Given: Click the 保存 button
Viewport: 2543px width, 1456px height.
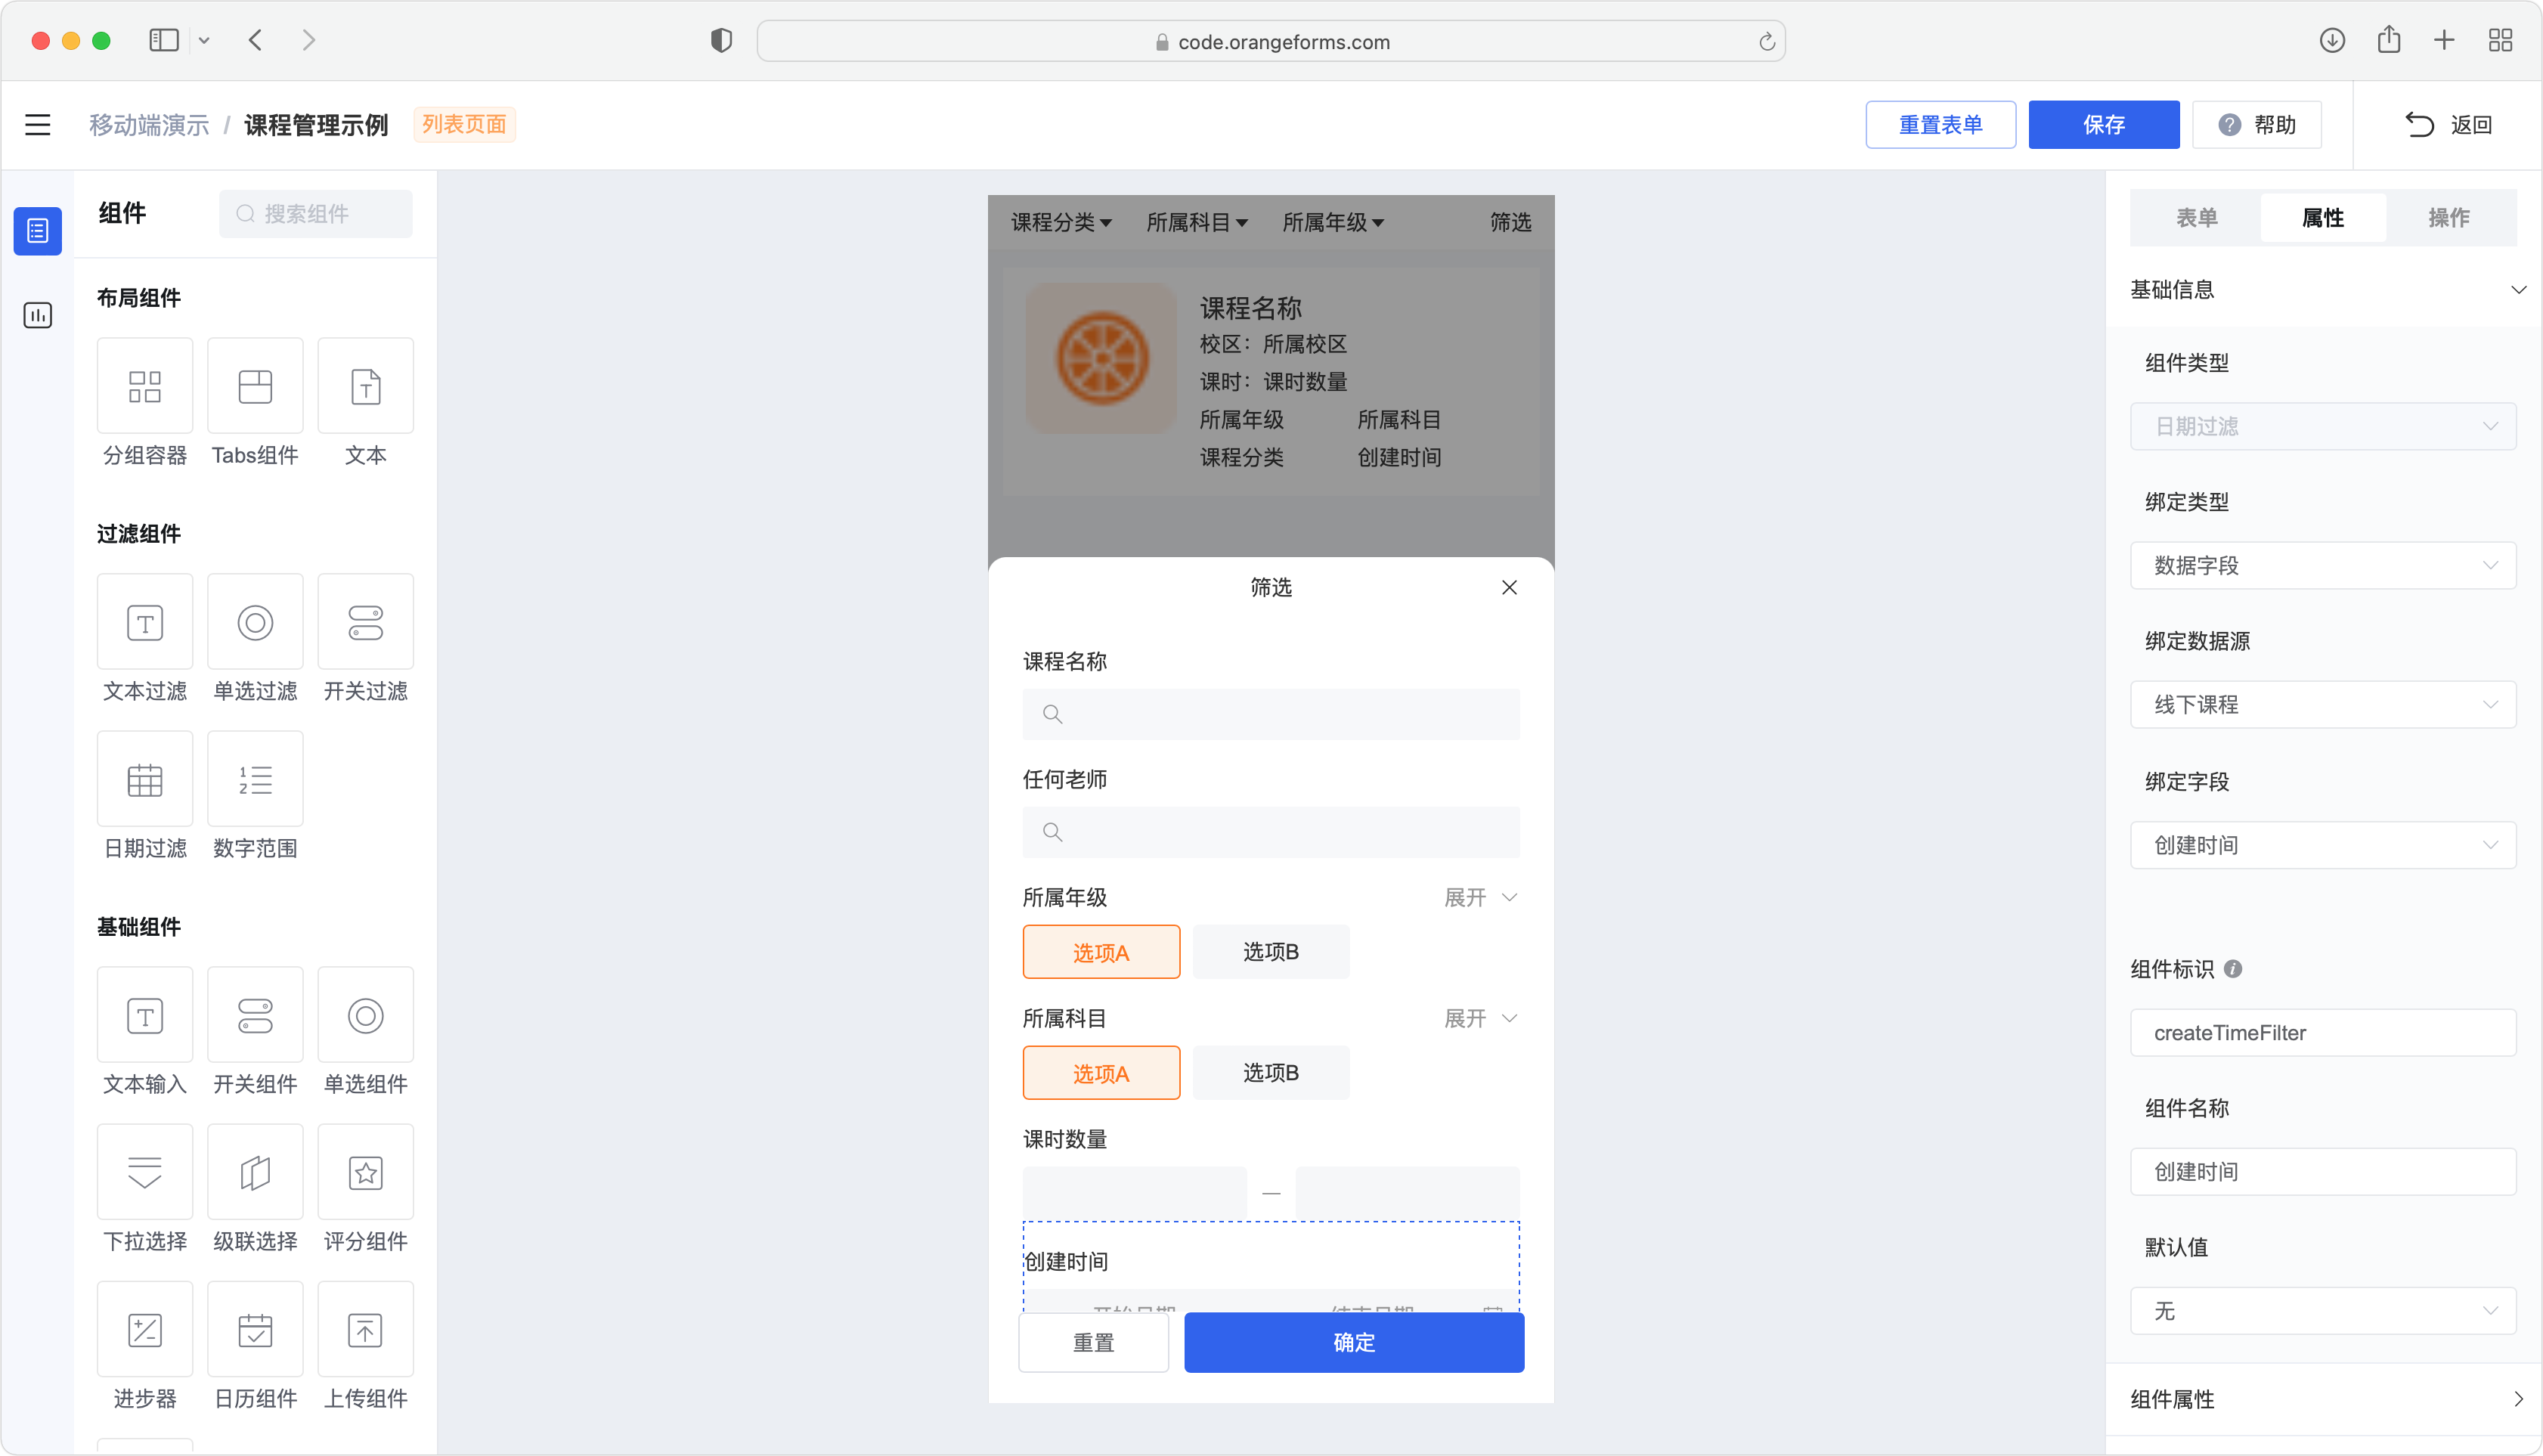Looking at the screenshot, I should (2104, 124).
